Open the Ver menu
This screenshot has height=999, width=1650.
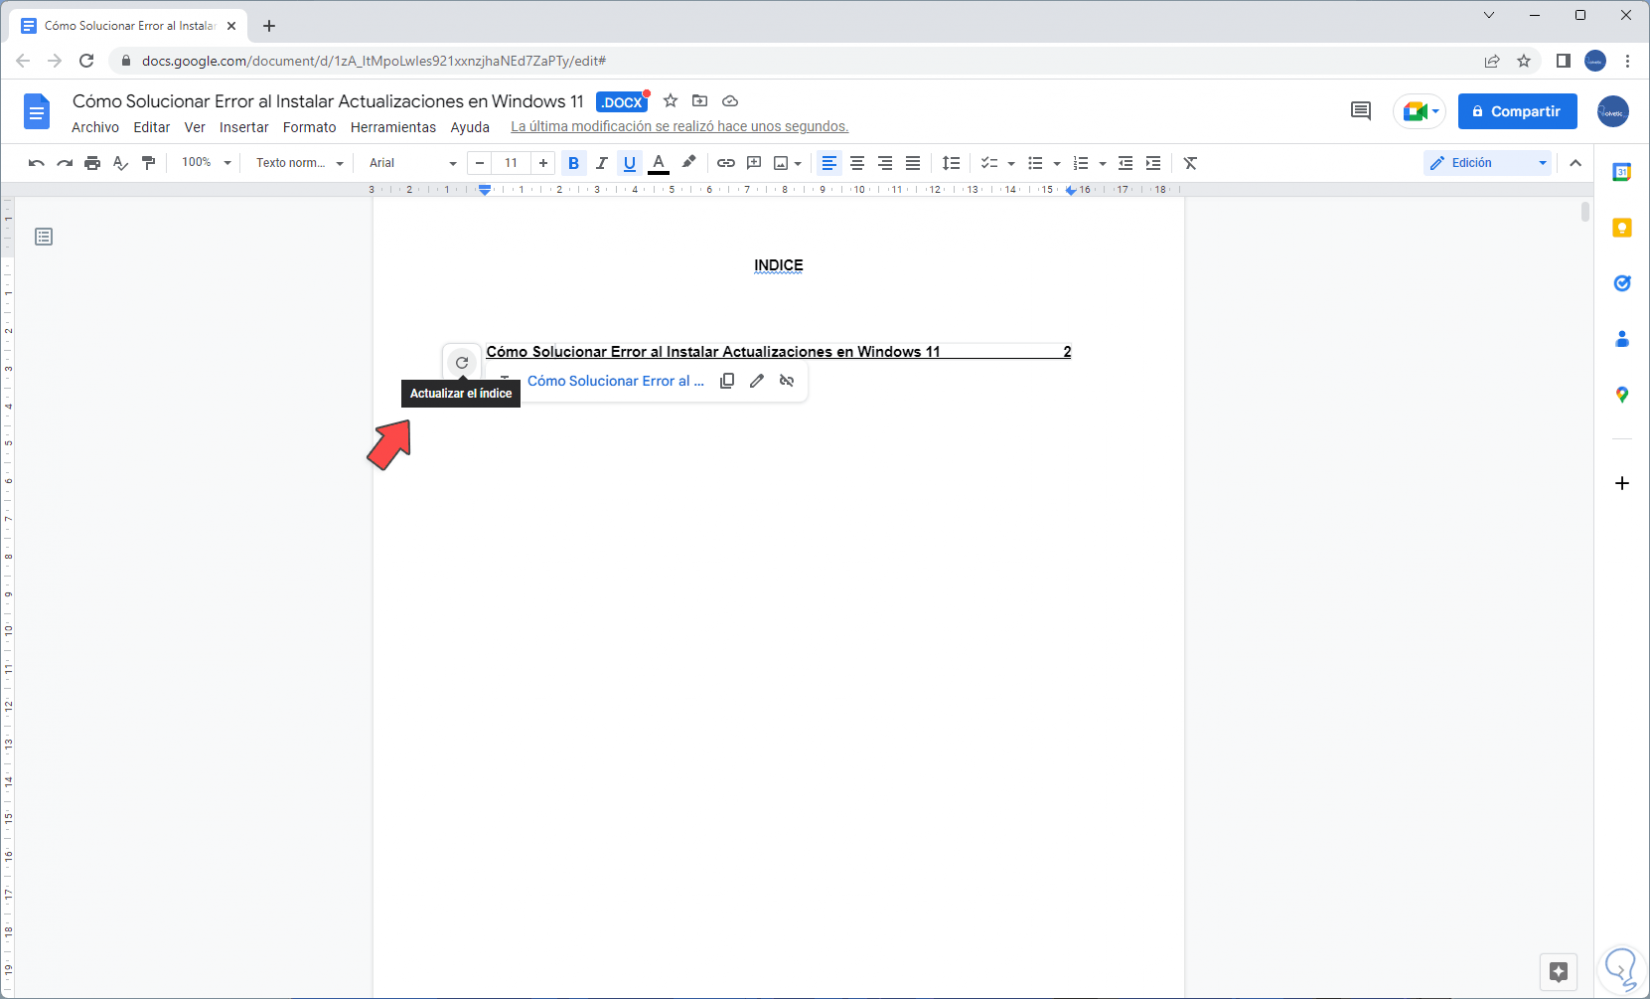195,127
